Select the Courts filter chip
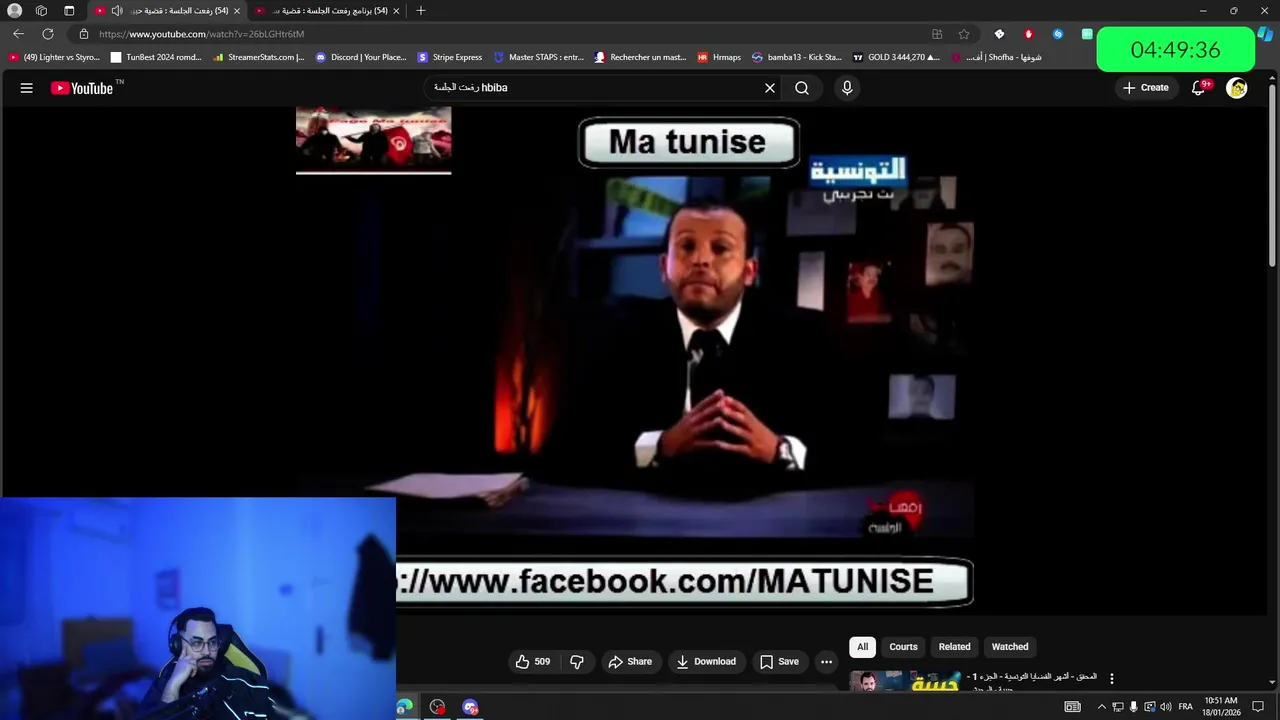Viewport: 1280px width, 720px height. (x=903, y=647)
